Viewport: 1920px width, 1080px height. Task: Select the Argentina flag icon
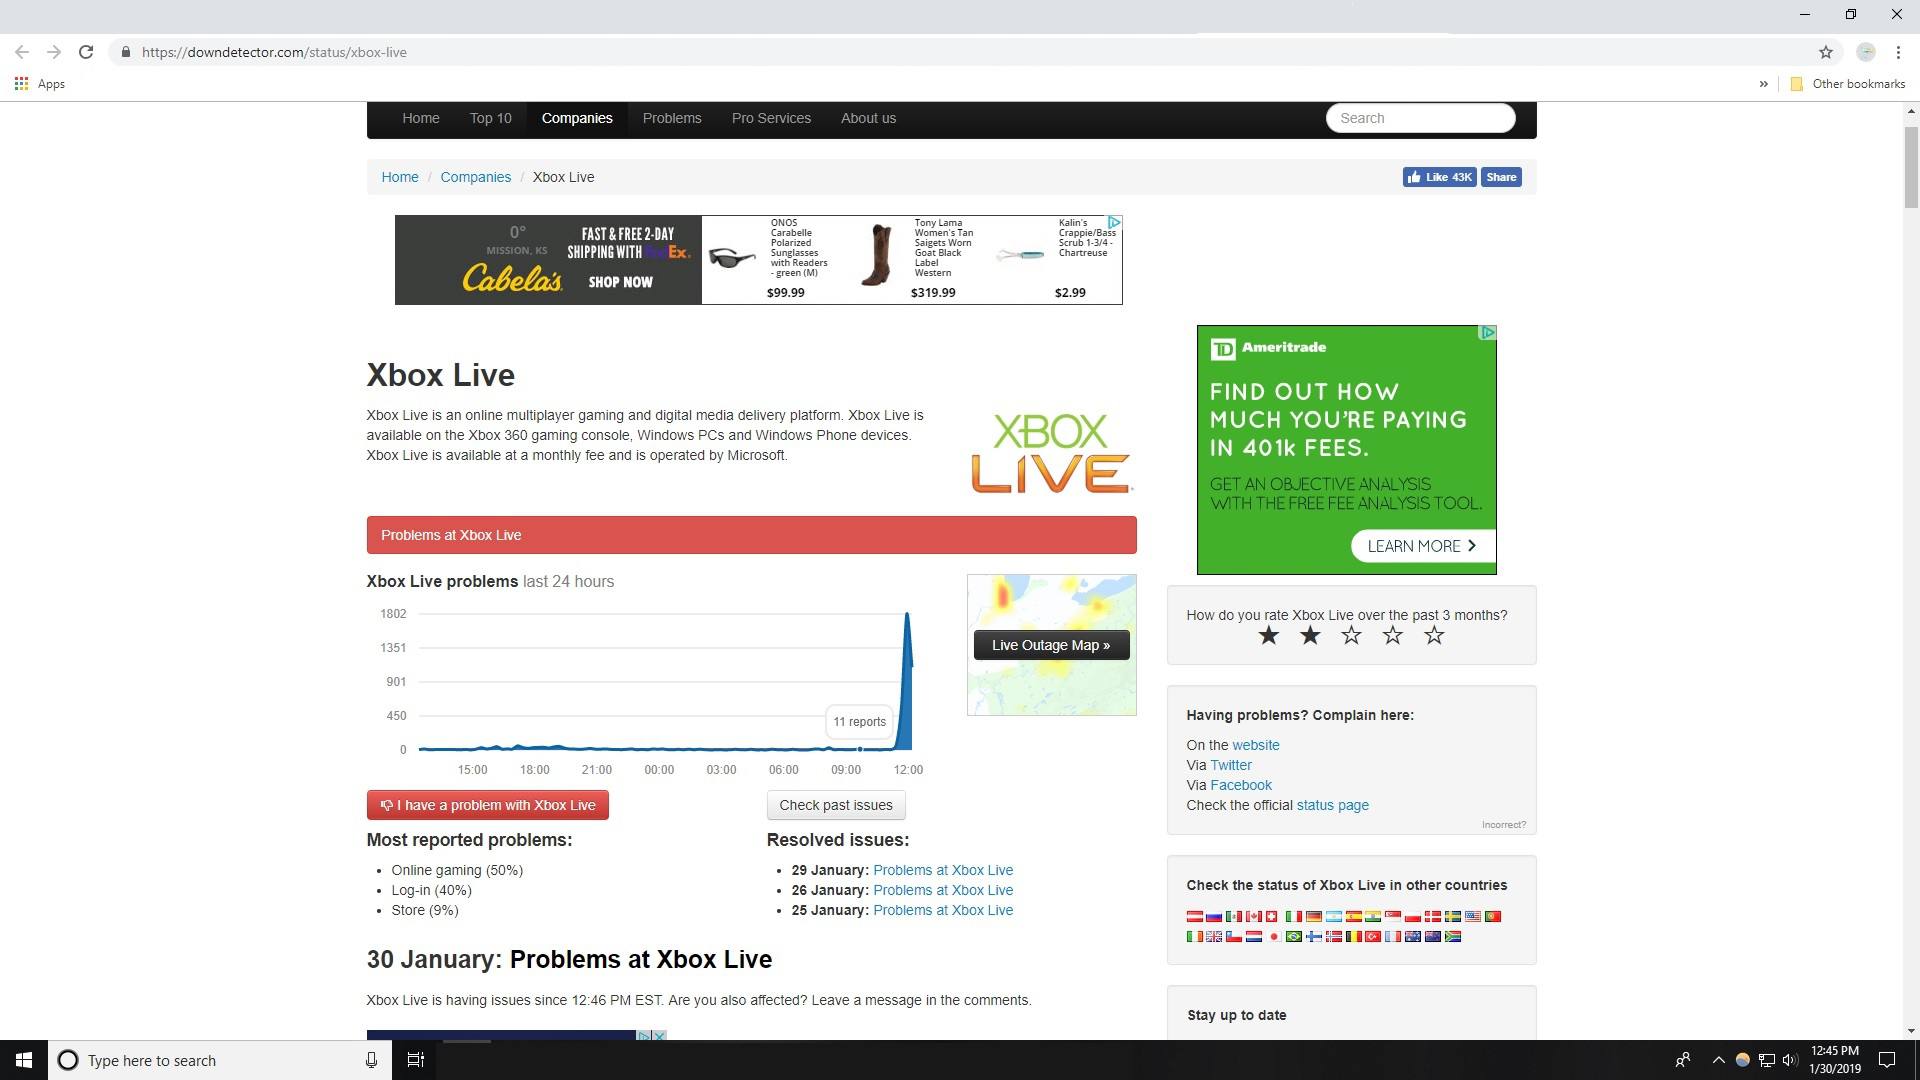[1334, 916]
